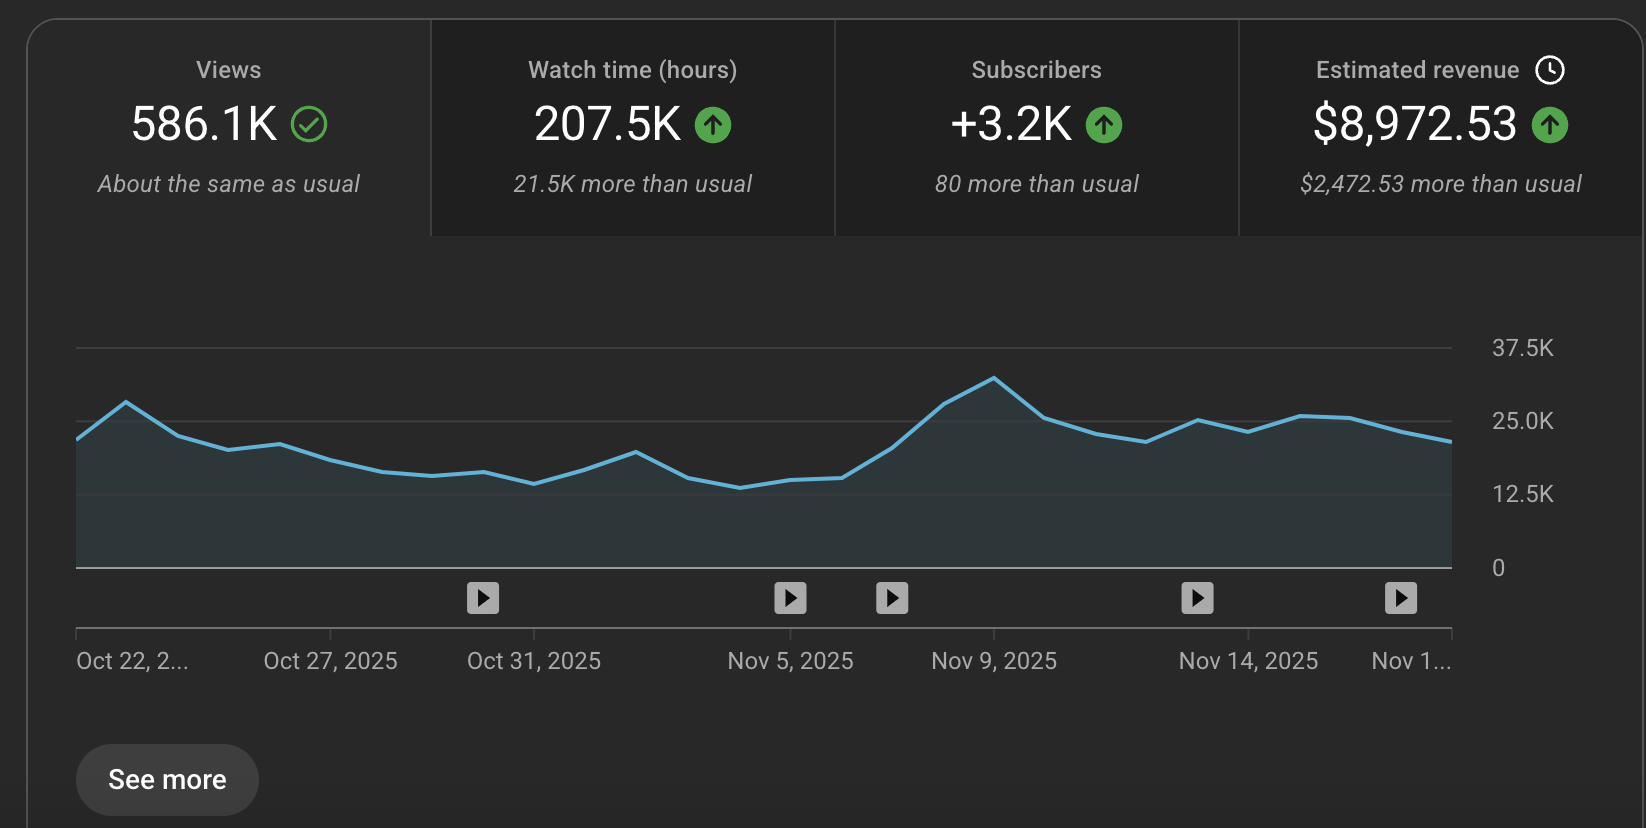Click the See more button
The height and width of the screenshot is (828, 1646).
pyautogui.click(x=167, y=779)
